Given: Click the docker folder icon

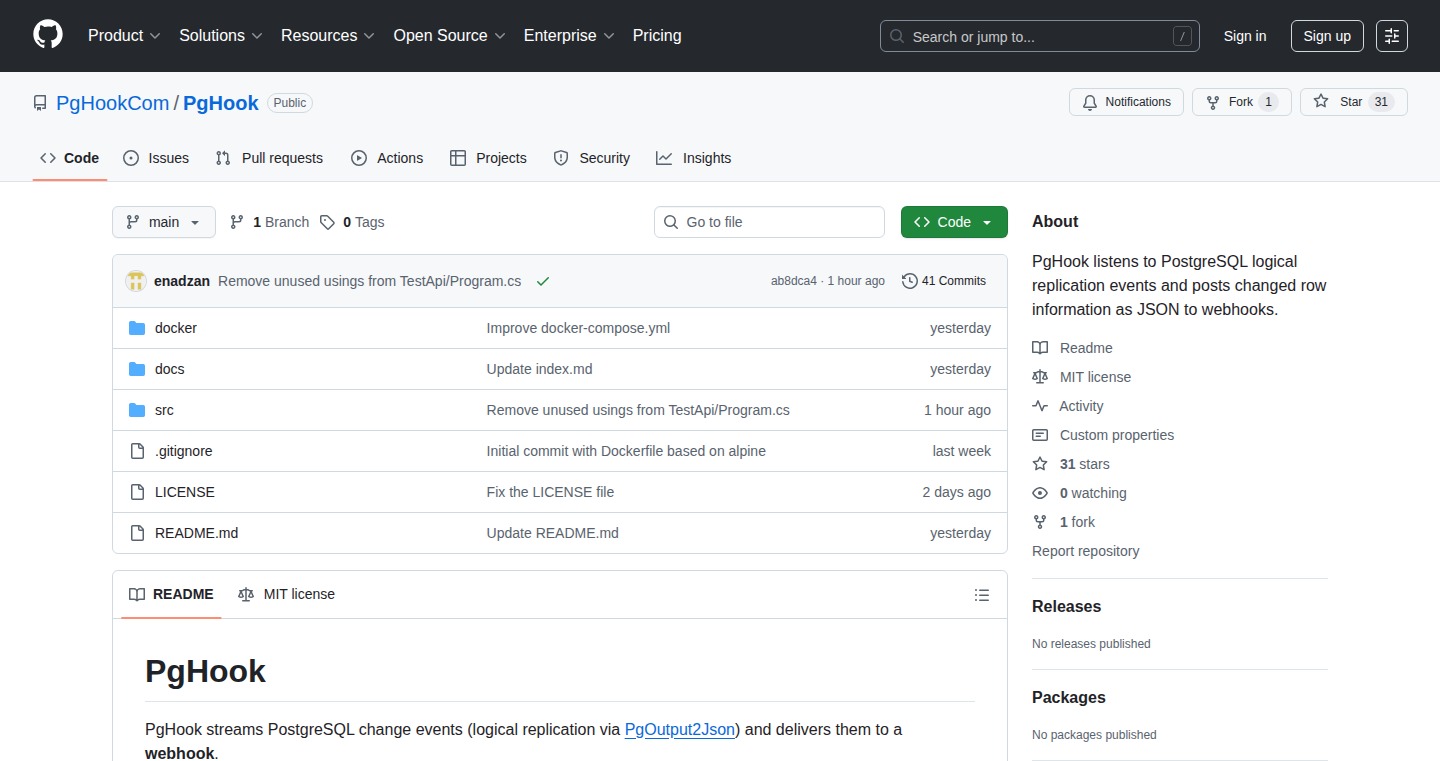Looking at the screenshot, I should click(137, 328).
